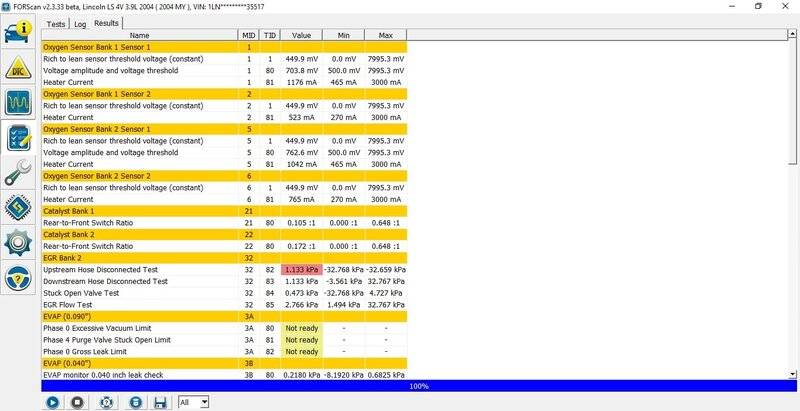Viewport: 800px width, 411px height.
Task: Select the Upstream Hose Disconnected Test row
Action: click(139, 270)
